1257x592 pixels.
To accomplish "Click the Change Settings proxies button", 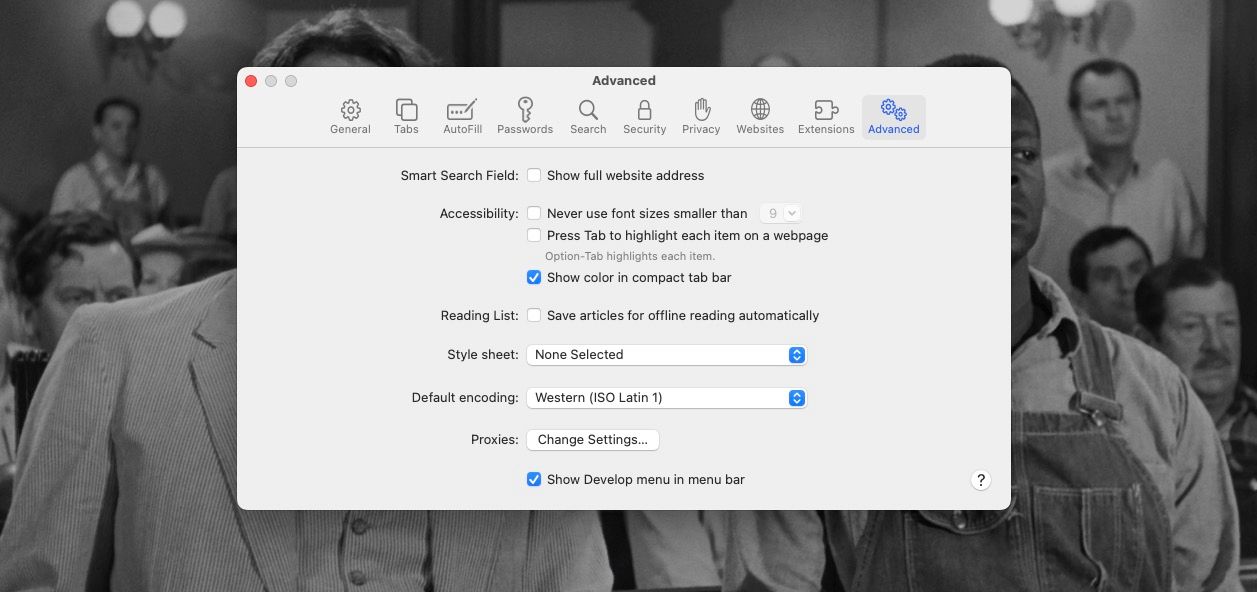I will [593, 439].
